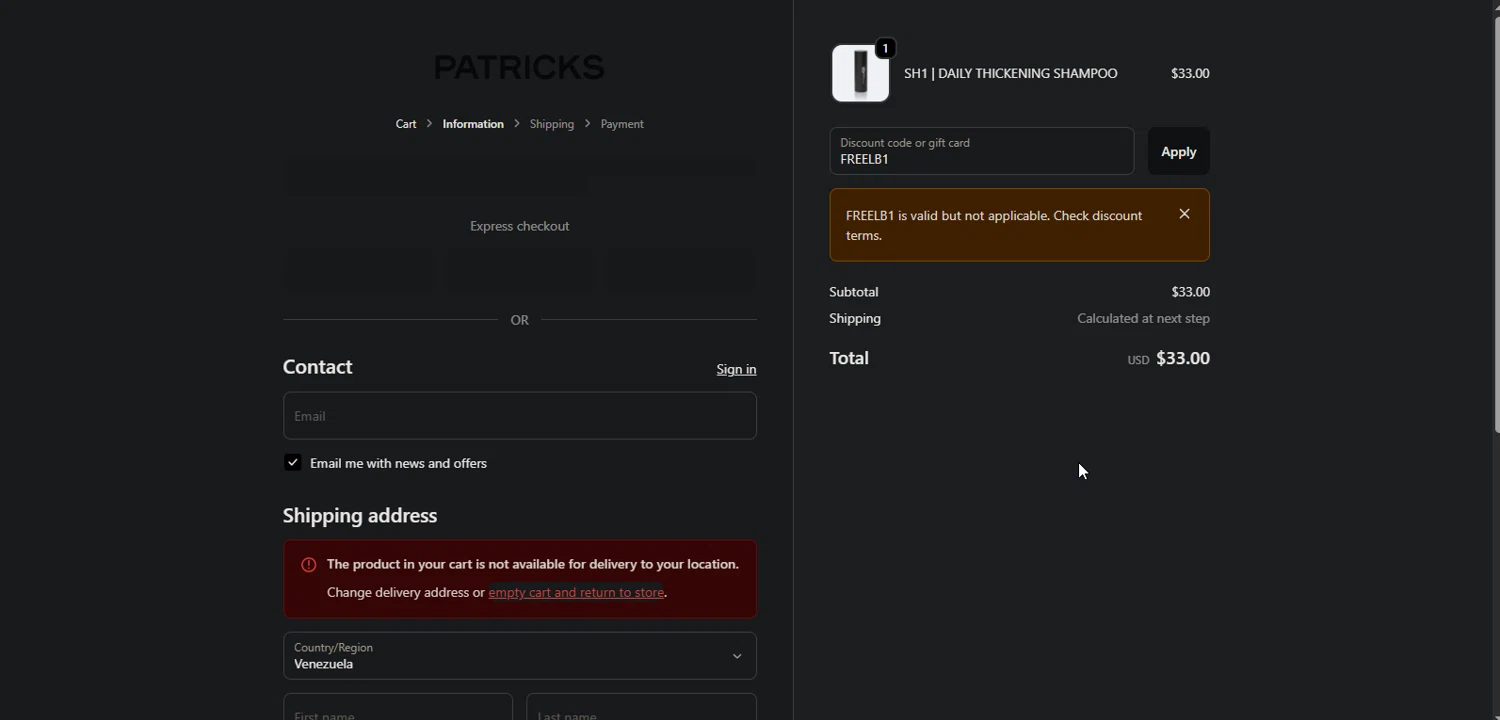This screenshot has width=1500, height=720.
Task: Click the Apply discount button
Action: point(1179,151)
